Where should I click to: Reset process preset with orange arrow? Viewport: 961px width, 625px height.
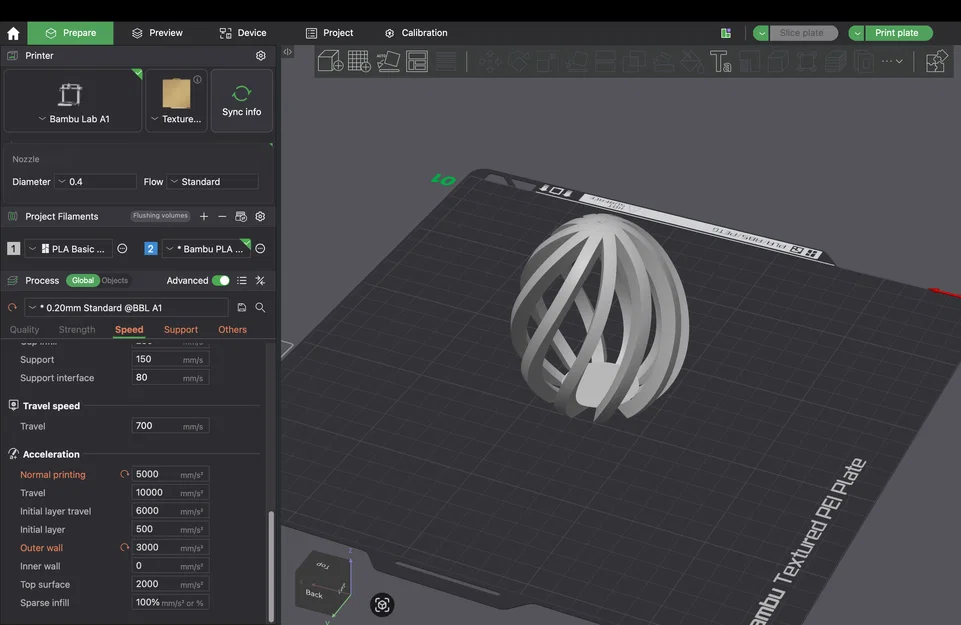click(x=12, y=308)
